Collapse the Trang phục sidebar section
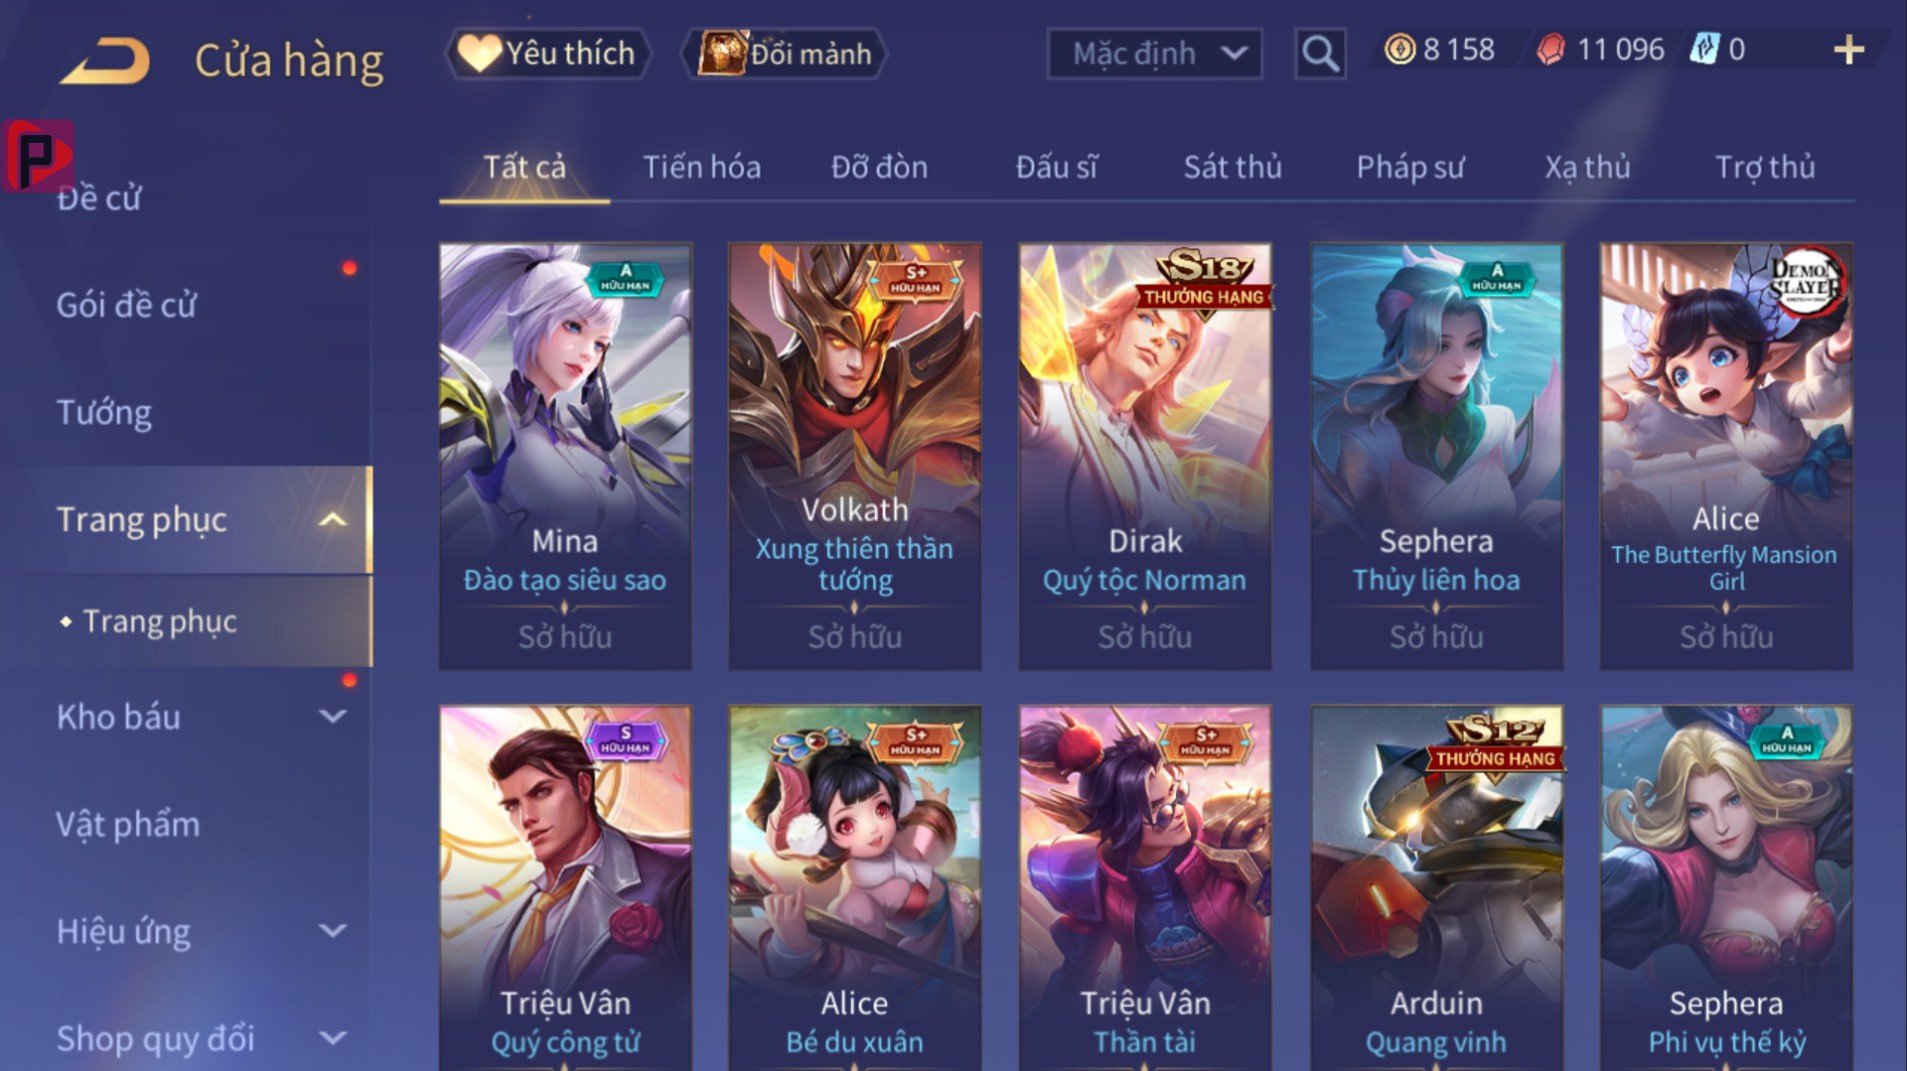 [x=332, y=520]
